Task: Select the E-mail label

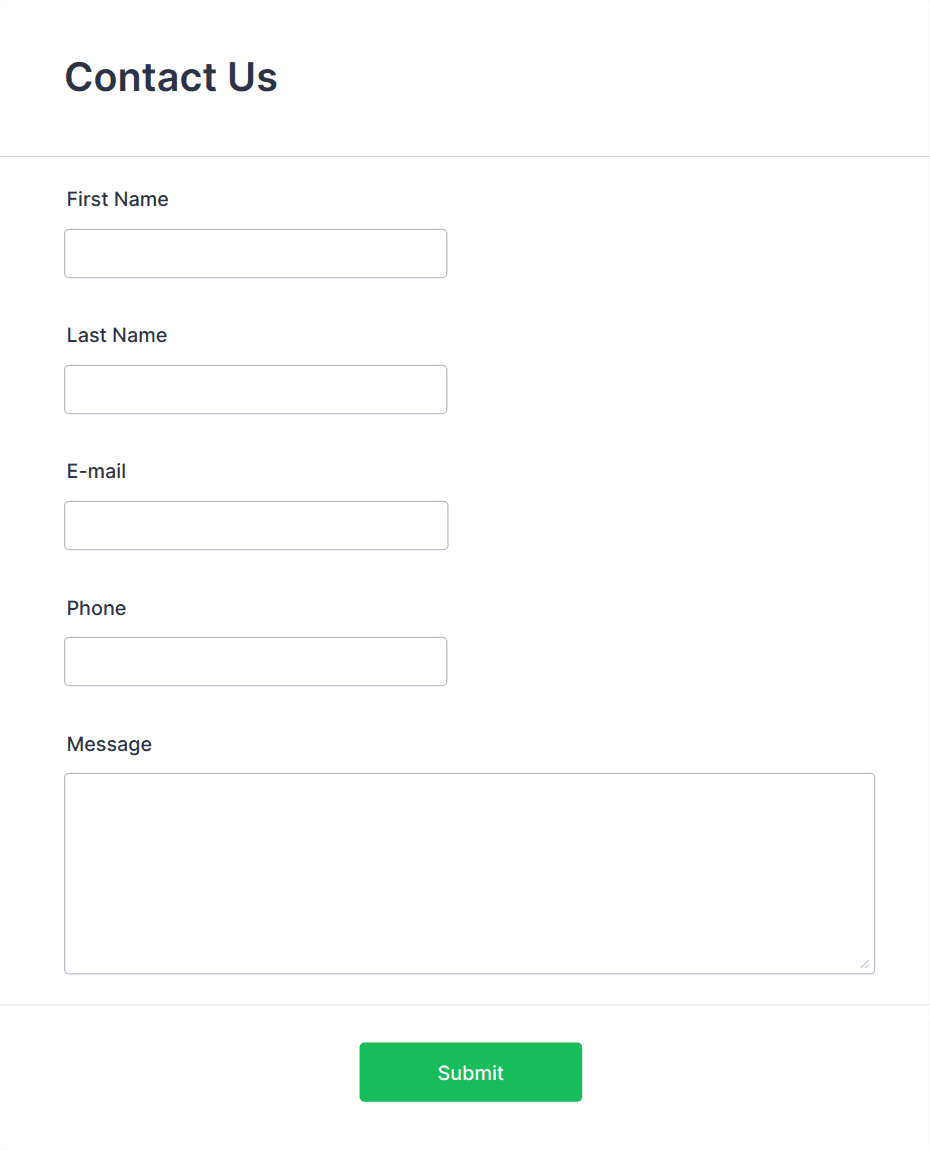Action: tap(96, 471)
